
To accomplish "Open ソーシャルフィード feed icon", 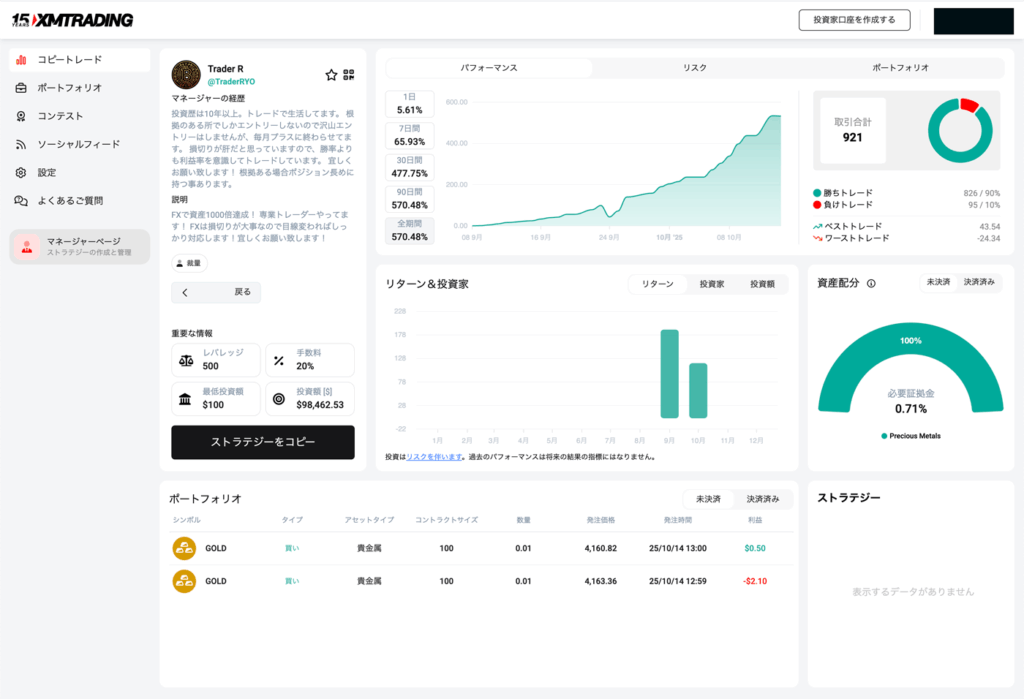I will tap(20, 145).
